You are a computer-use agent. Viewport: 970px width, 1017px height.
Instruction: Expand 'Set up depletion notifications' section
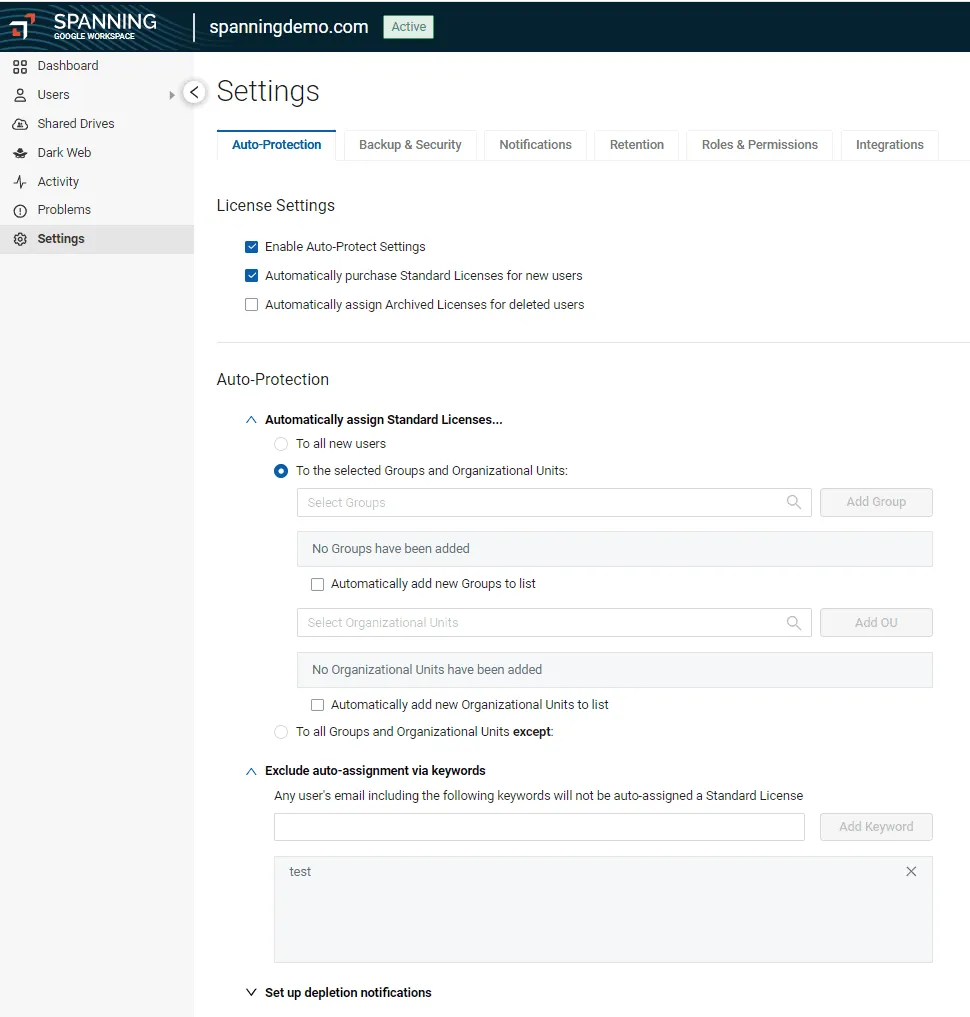251,993
